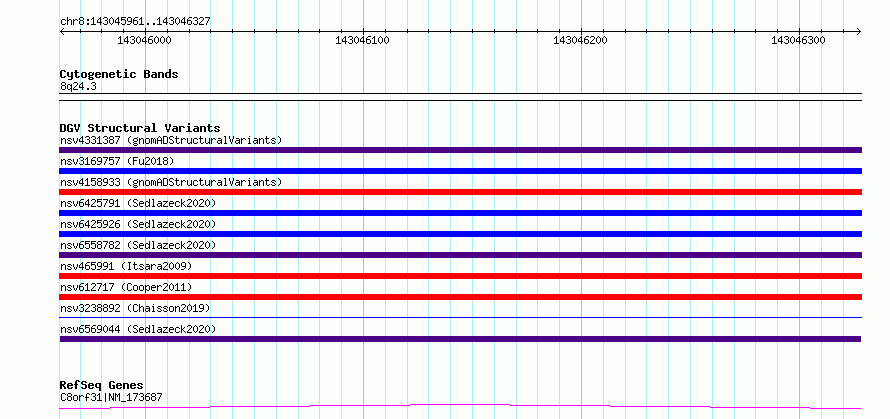The height and width of the screenshot is (419, 890).
Task: Select the 8q24.3 band label
Action: tap(78, 86)
